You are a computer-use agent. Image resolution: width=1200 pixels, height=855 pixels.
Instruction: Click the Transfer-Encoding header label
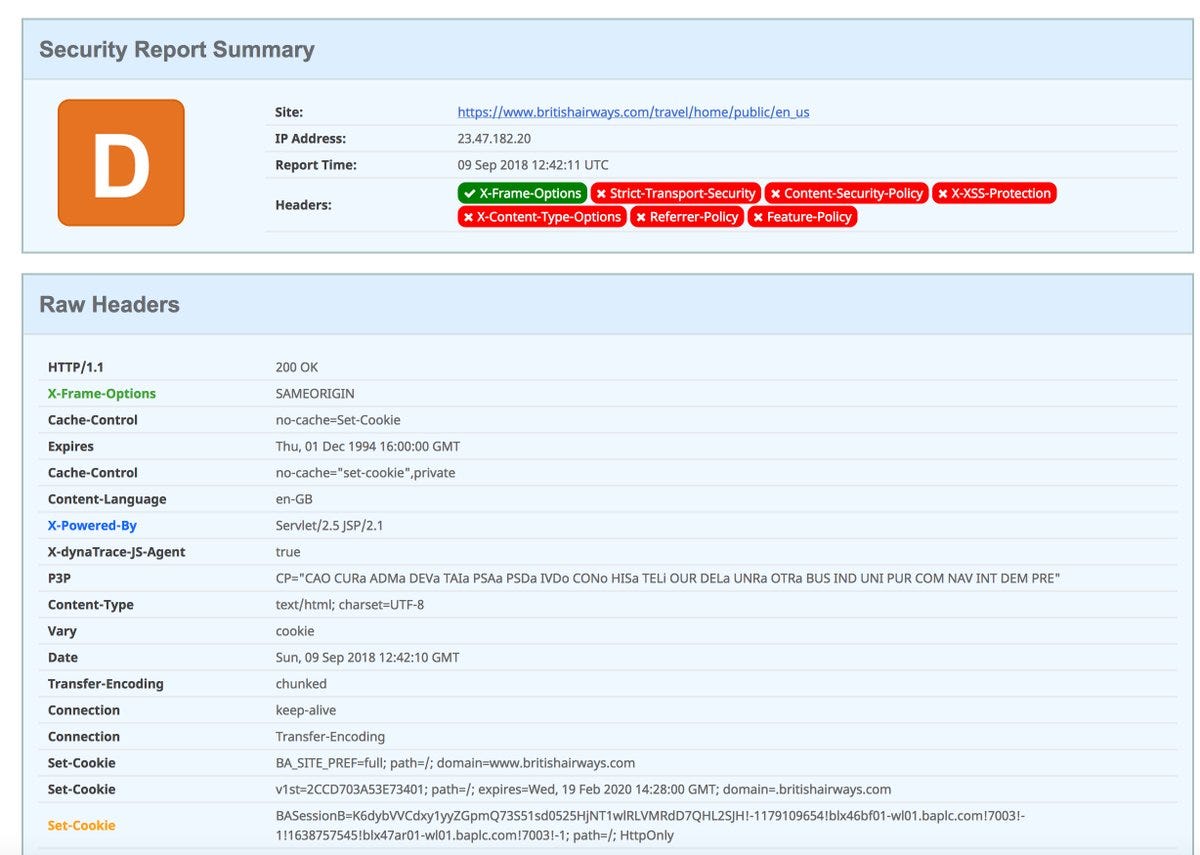tap(106, 684)
